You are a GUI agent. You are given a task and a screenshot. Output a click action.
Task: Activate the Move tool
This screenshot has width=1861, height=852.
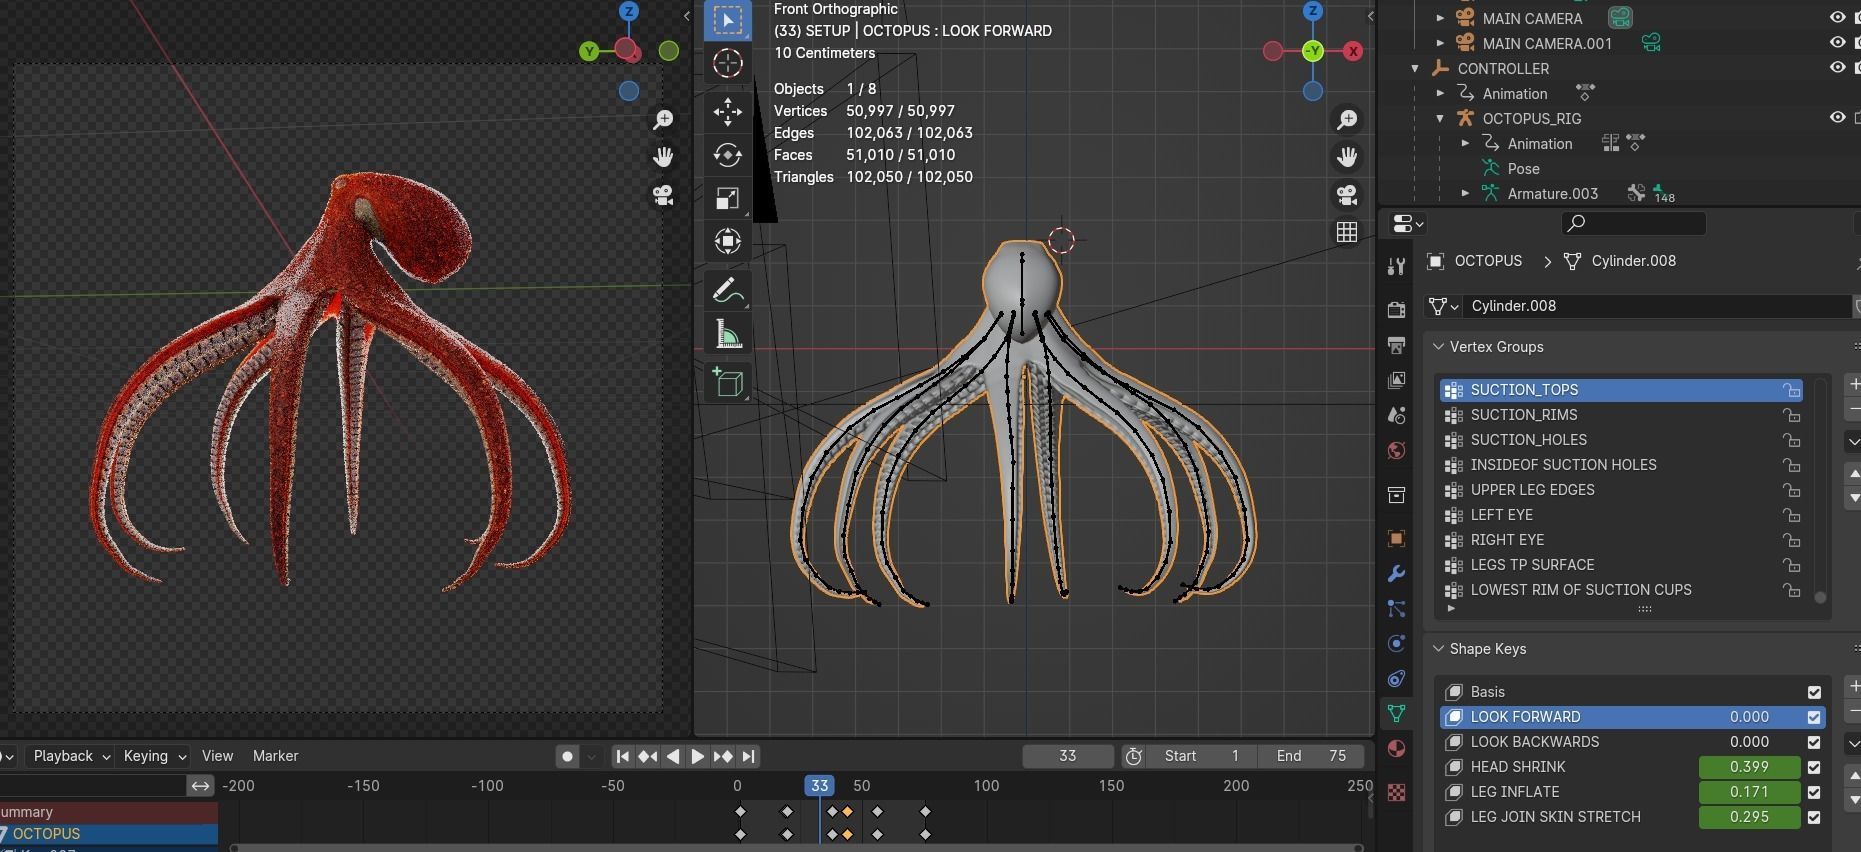[728, 111]
